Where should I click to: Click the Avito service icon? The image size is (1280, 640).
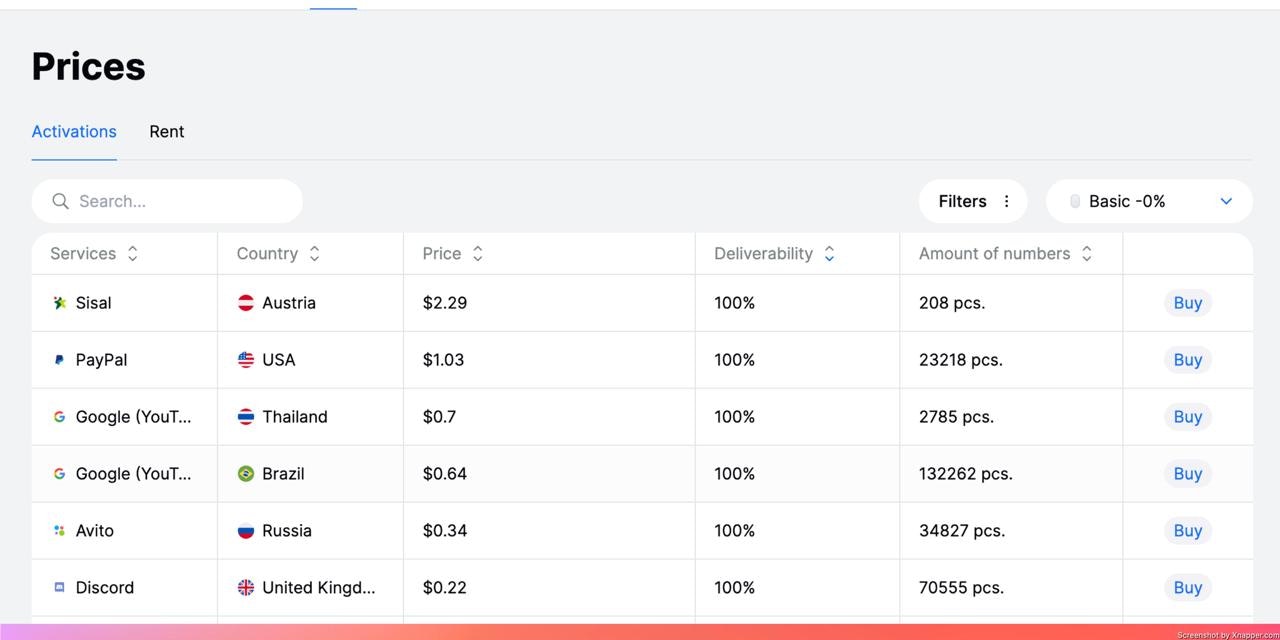tap(59, 531)
